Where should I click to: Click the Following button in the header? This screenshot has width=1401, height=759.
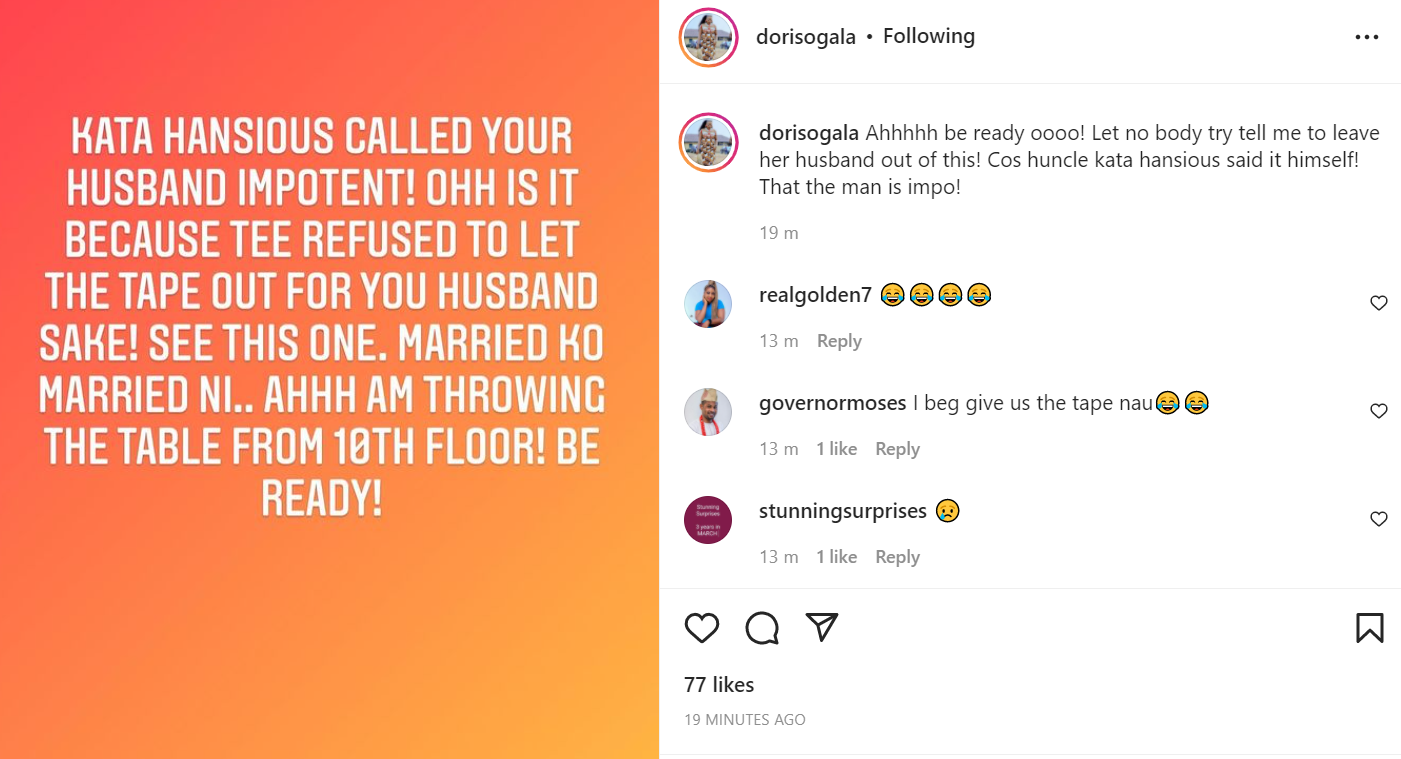(x=929, y=36)
